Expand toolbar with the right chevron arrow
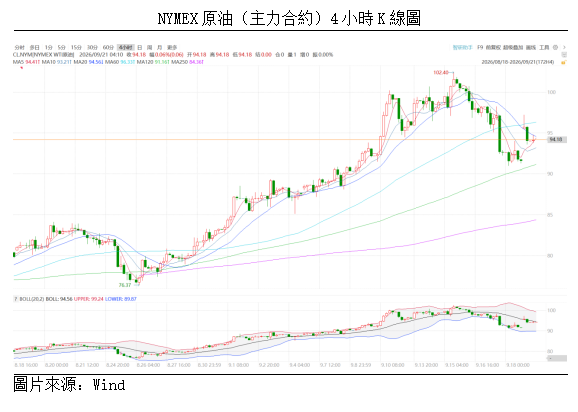 pyautogui.click(x=564, y=48)
